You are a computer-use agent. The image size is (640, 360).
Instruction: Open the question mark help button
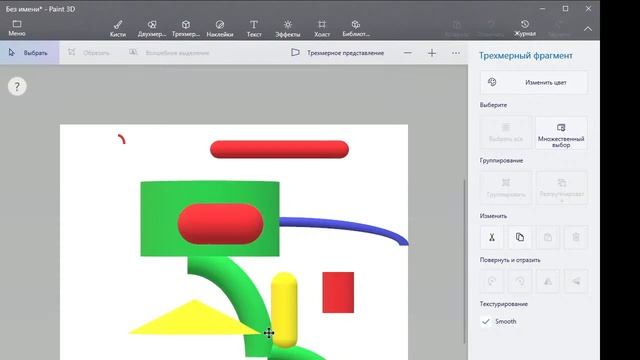click(17, 87)
